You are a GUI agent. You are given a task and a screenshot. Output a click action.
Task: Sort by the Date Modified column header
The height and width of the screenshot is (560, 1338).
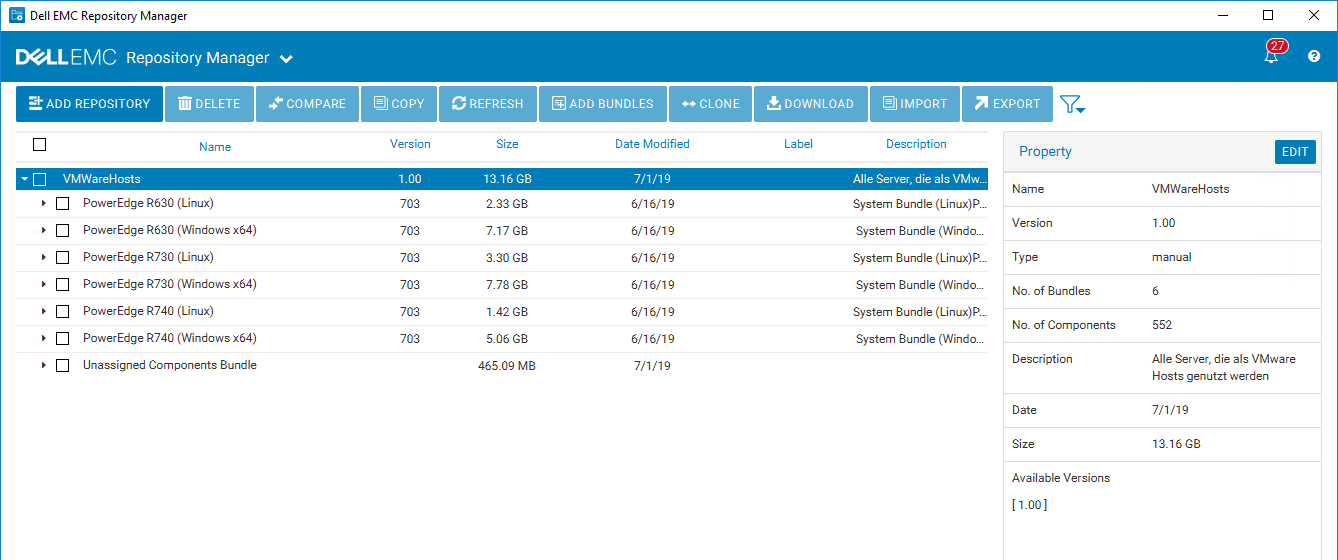pyautogui.click(x=652, y=144)
